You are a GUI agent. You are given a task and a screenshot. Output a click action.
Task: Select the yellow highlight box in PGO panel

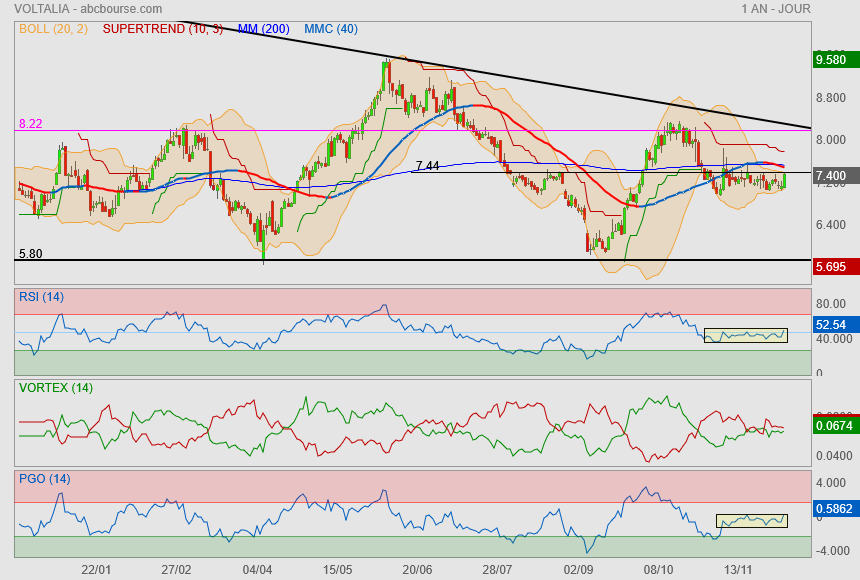click(752, 520)
